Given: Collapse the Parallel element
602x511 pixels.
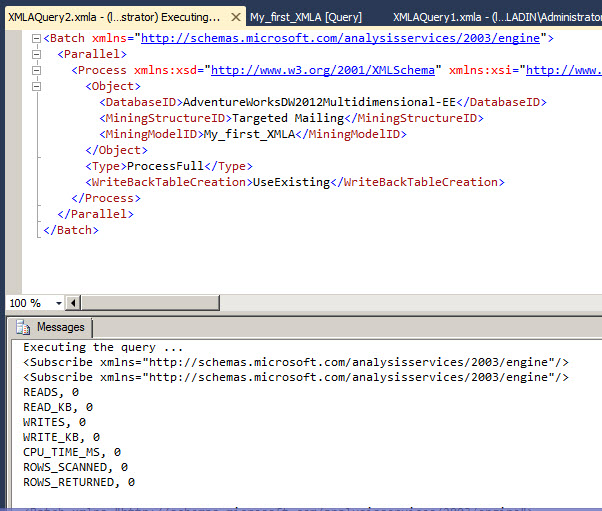Looking at the screenshot, I should (x=36, y=54).
